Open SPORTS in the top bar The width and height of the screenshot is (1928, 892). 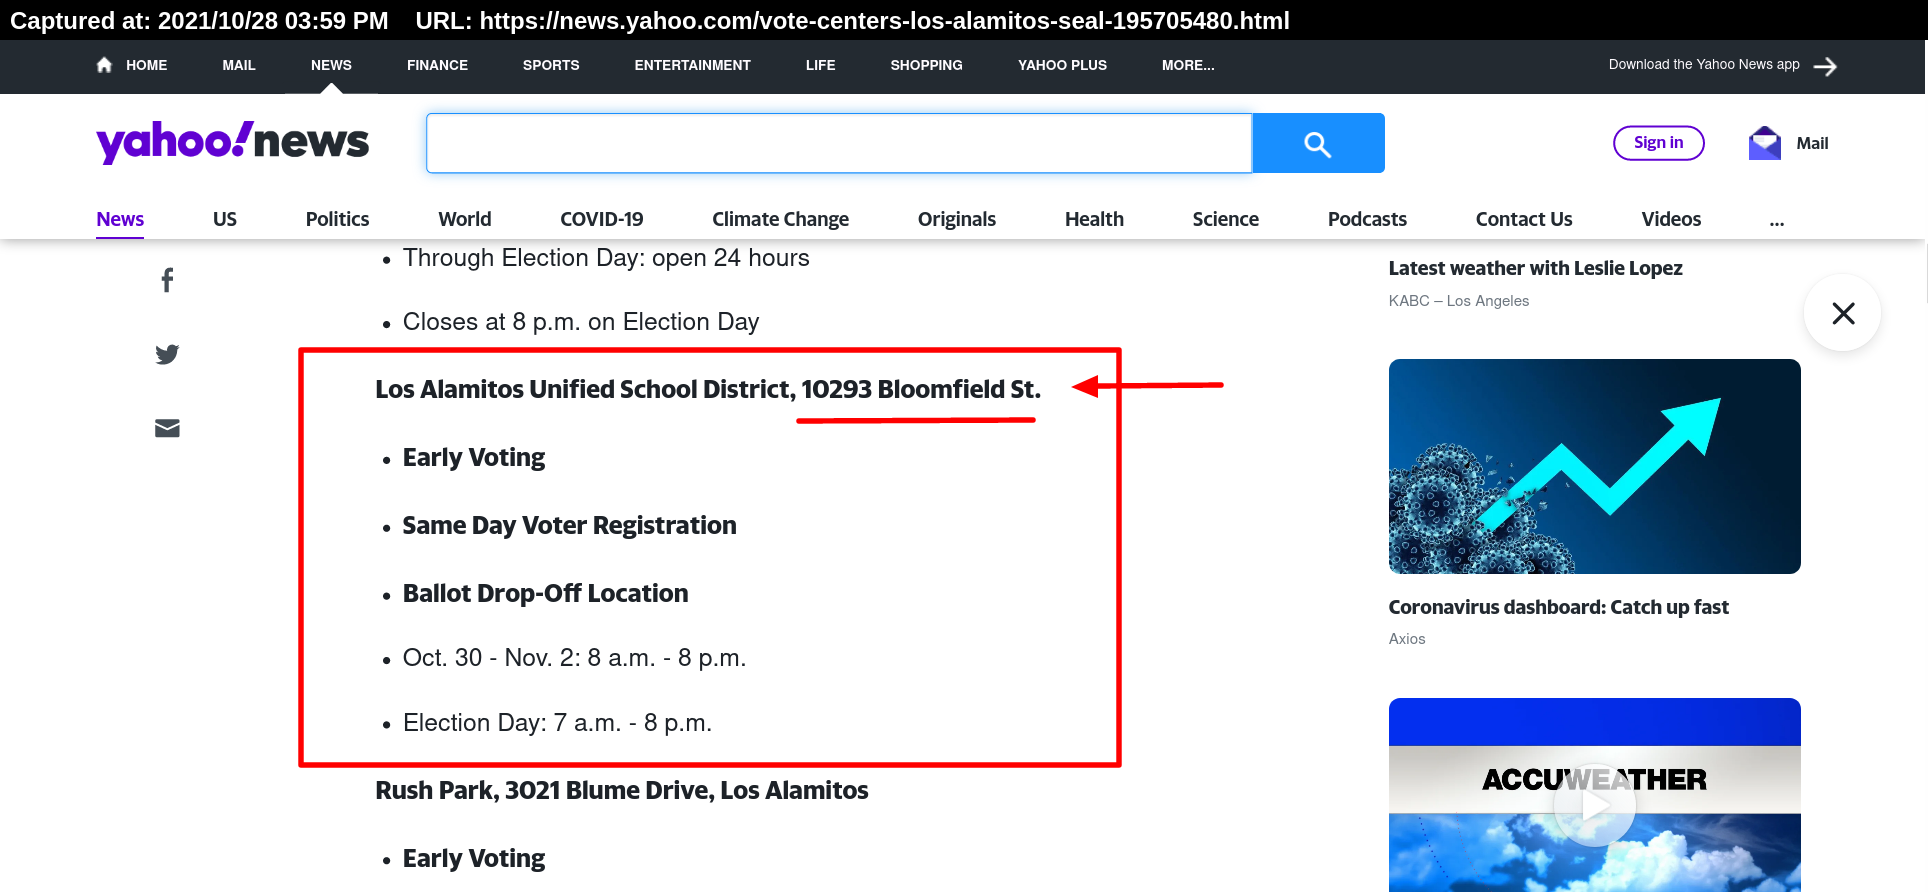click(551, 65)
